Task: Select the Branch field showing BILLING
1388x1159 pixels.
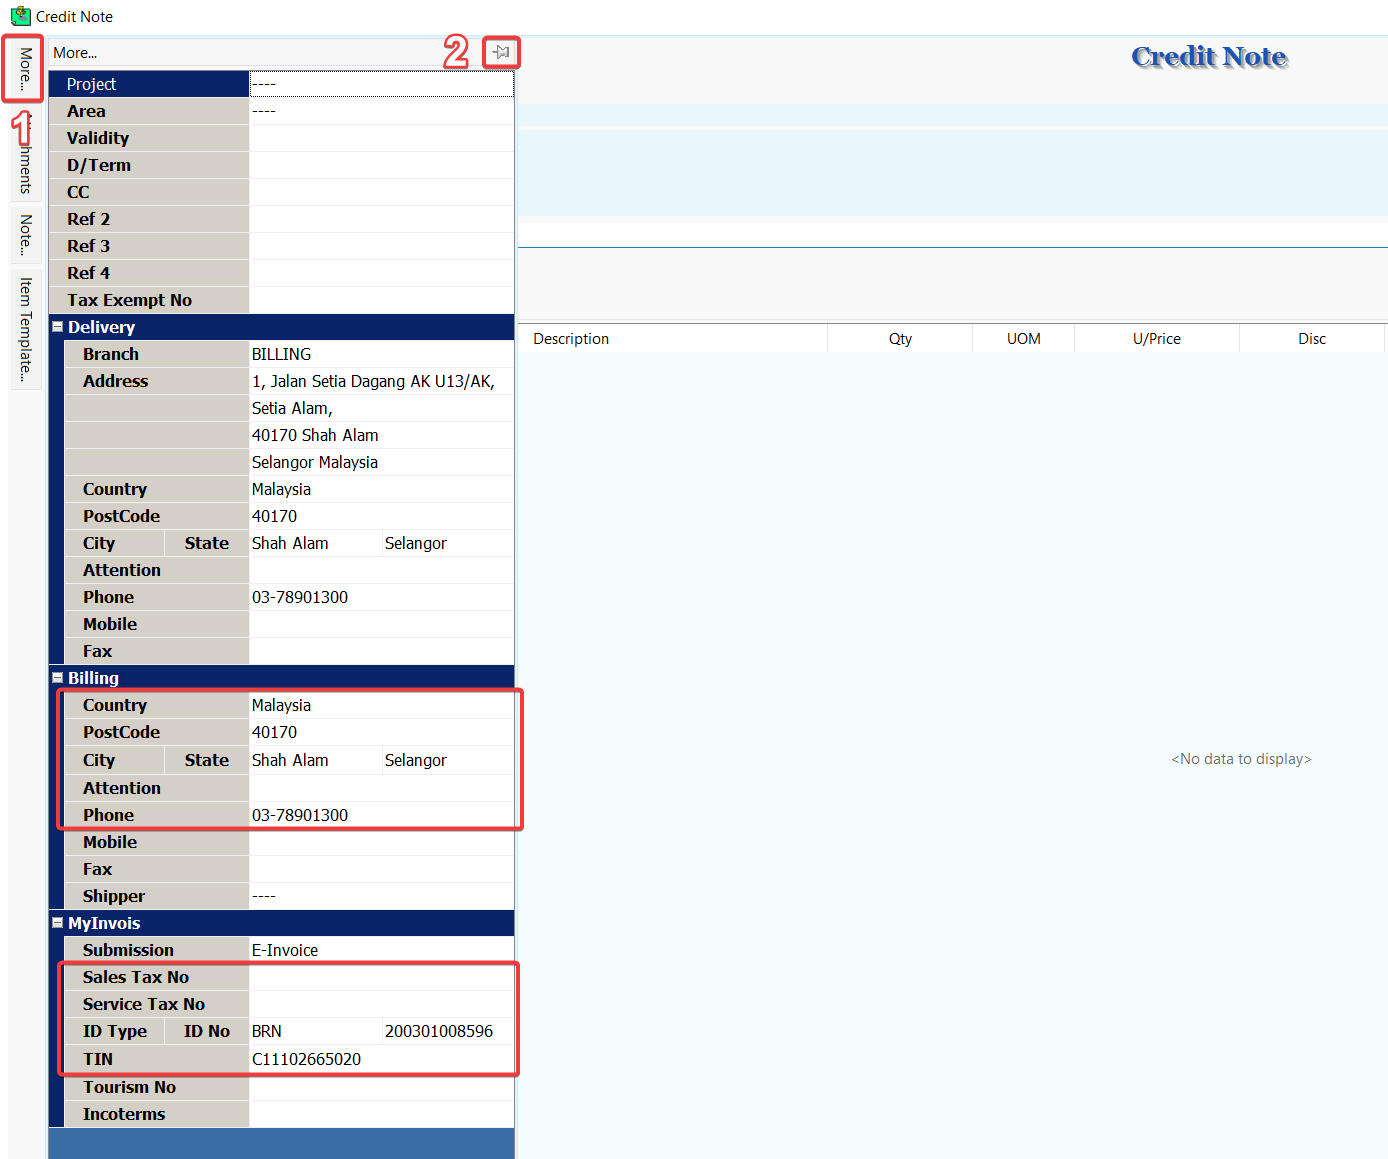Action: (380, 354)
